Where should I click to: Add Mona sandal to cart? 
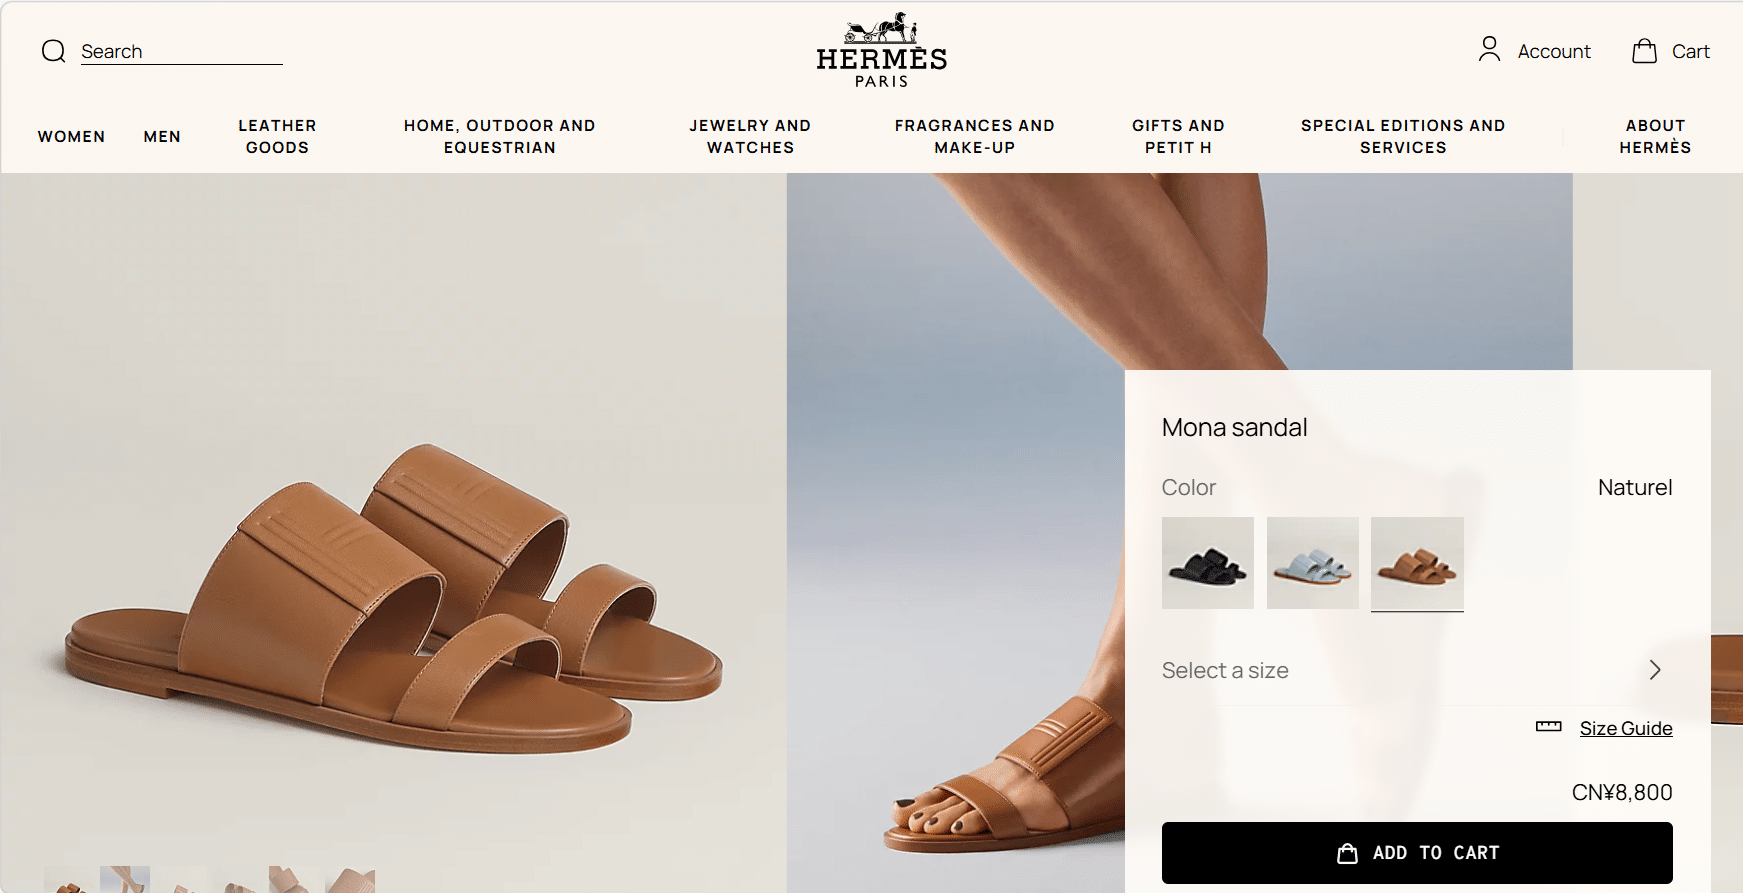tap(1417, 853)
